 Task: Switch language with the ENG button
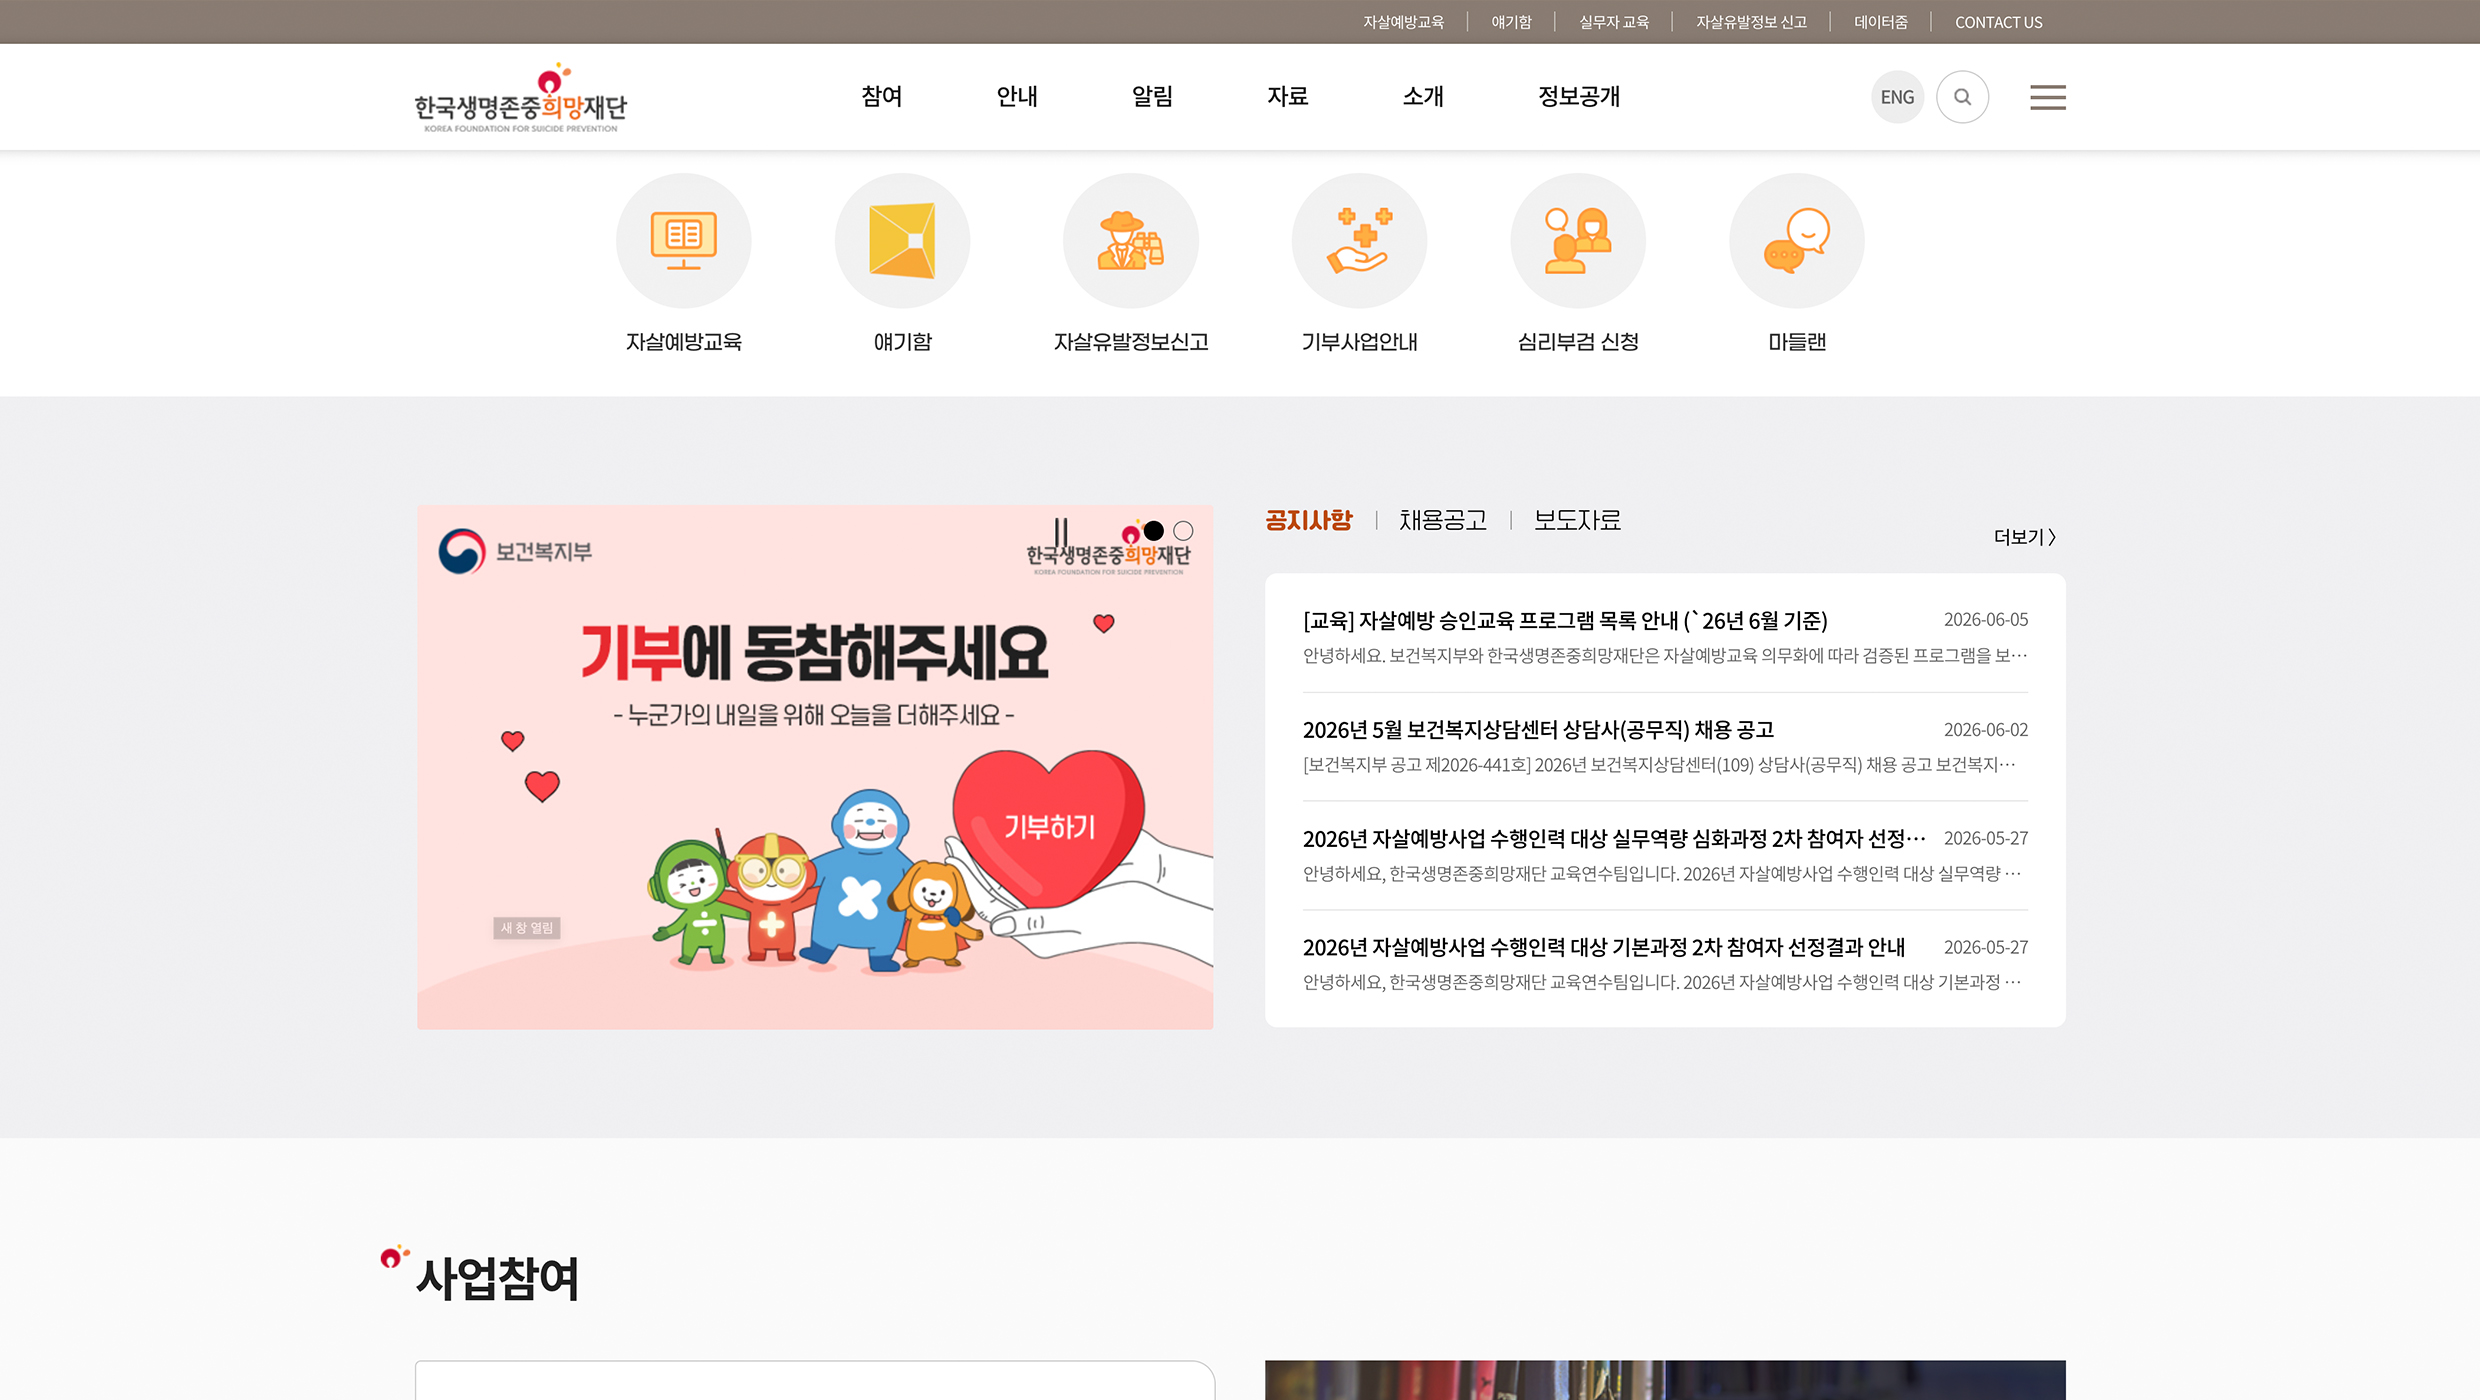[1897, 97]
